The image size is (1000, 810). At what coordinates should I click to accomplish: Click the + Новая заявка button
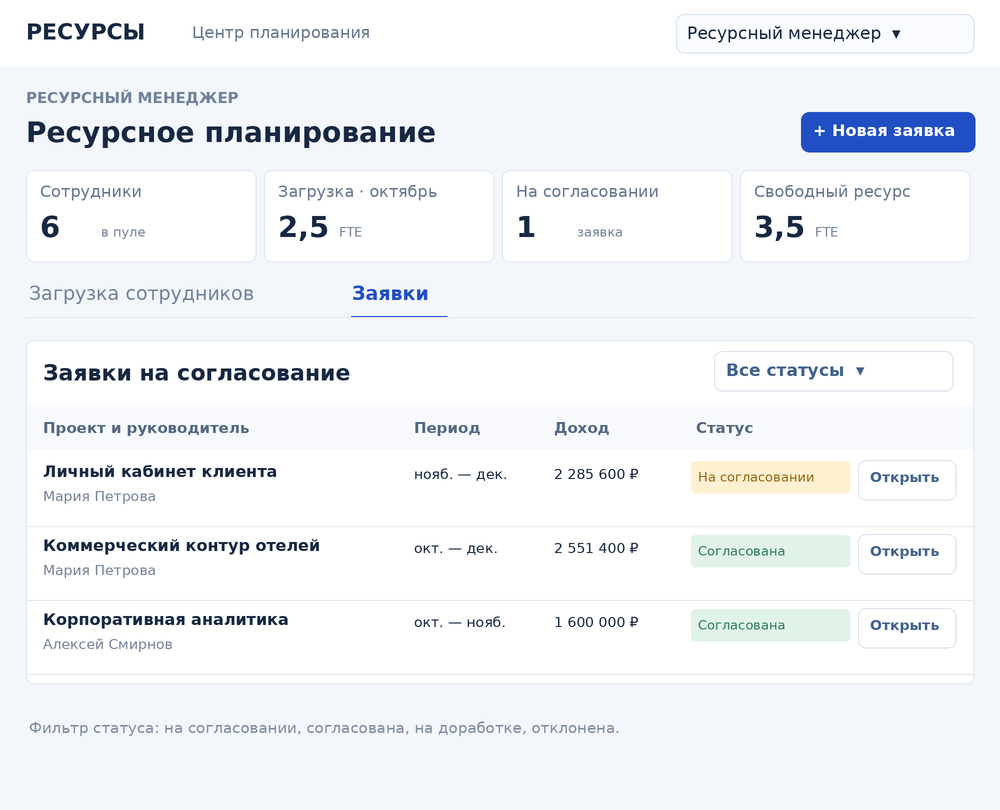pyautogui.click(x=888, y=132)
